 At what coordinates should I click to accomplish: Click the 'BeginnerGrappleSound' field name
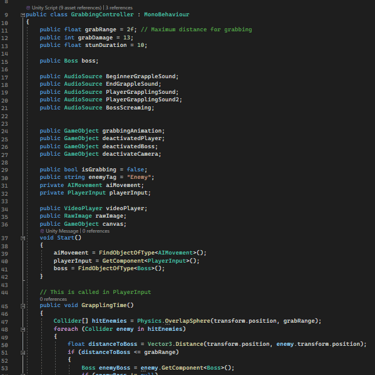[x=140, y=76]
